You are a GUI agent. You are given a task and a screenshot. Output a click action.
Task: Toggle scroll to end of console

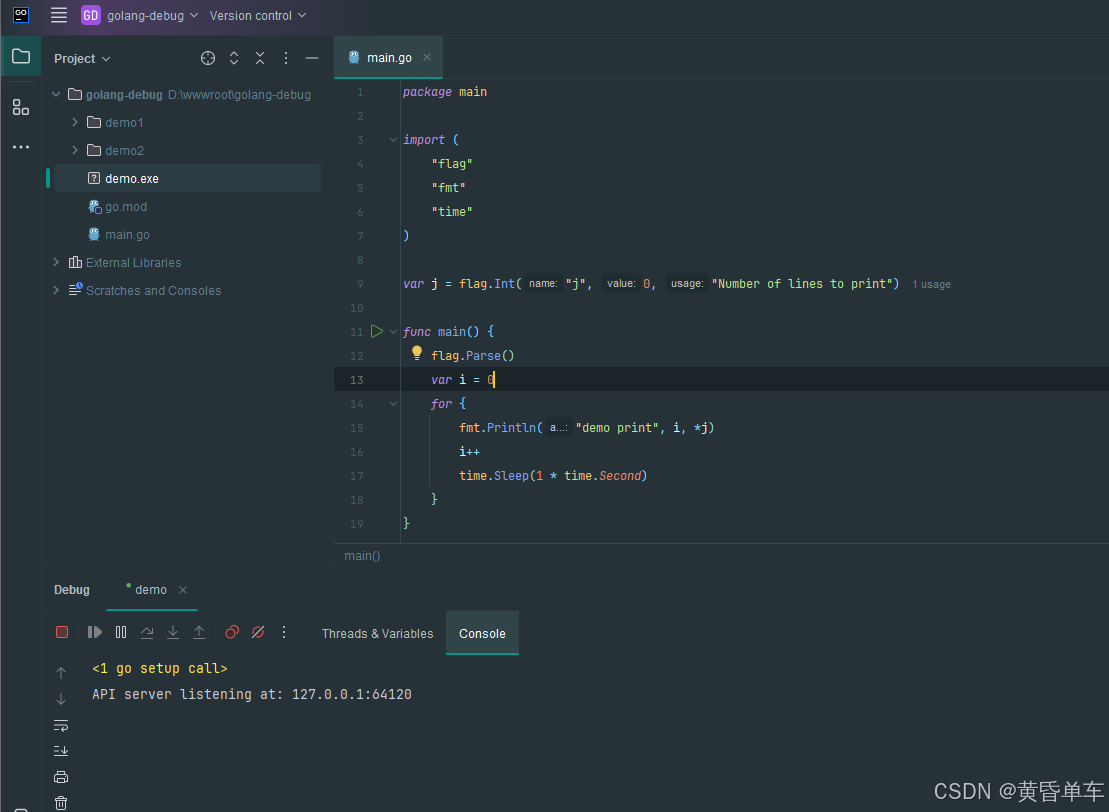click(x=61, y=751)
